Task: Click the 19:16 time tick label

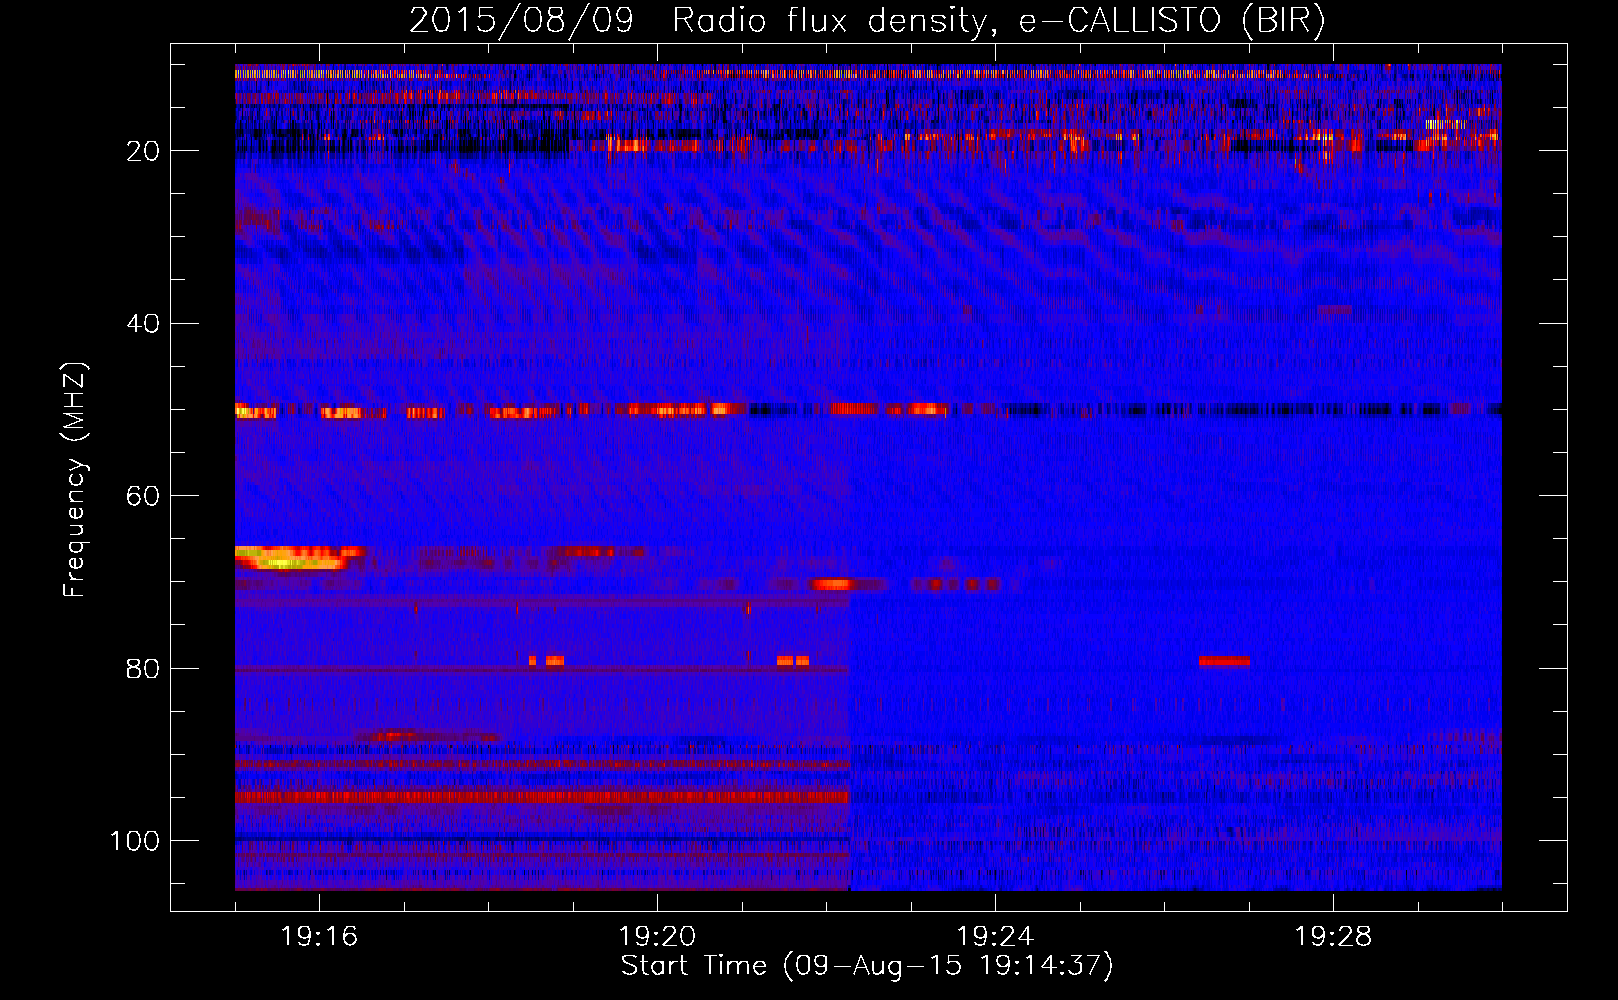Action: 319,937
